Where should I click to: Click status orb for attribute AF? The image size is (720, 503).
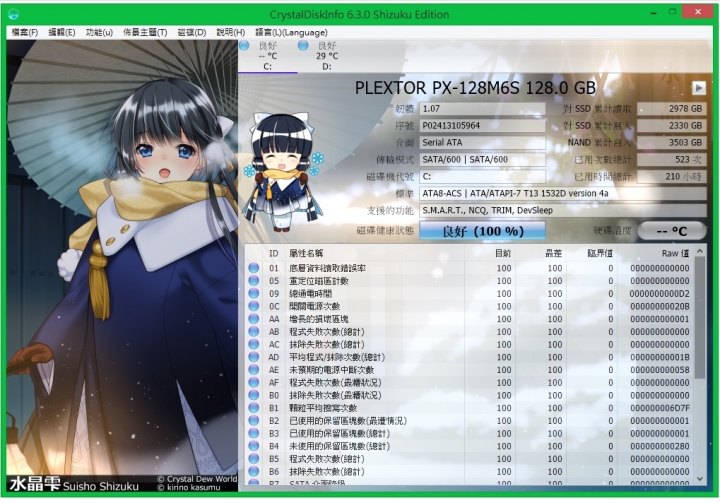coord(253,382)
